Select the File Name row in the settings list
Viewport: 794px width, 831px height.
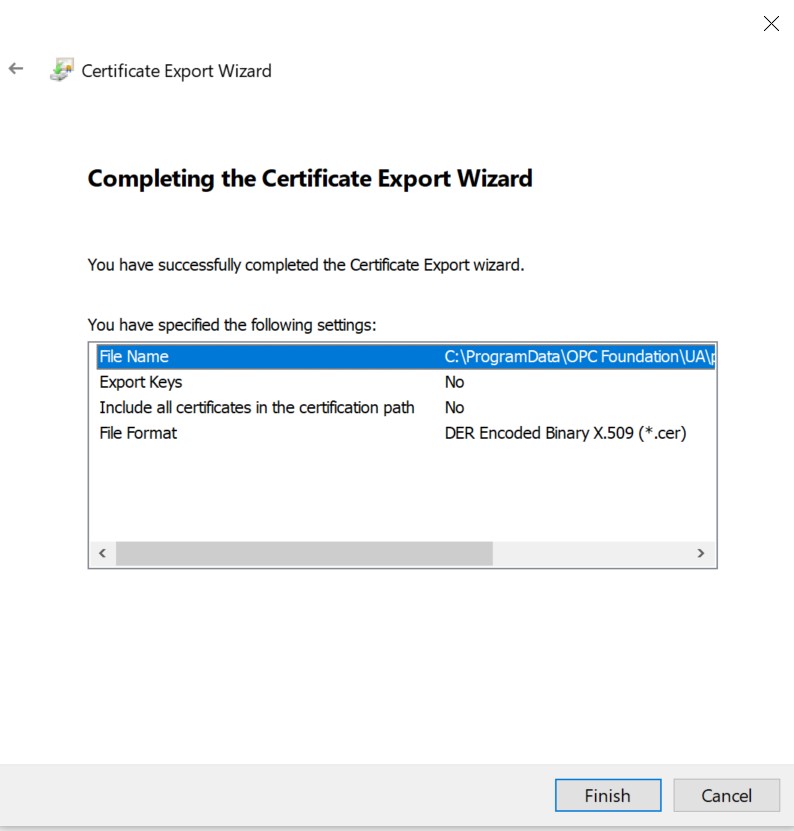point(134,357)
